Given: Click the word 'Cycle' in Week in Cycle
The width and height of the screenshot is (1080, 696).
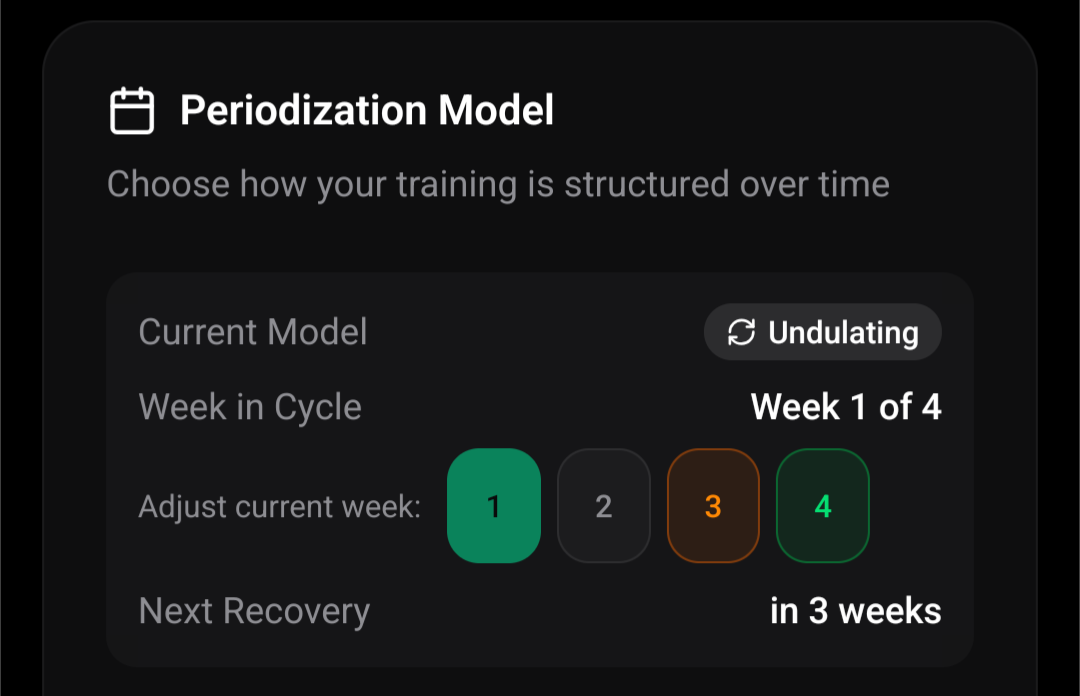Looking at the screenshot, I should 318,407.
